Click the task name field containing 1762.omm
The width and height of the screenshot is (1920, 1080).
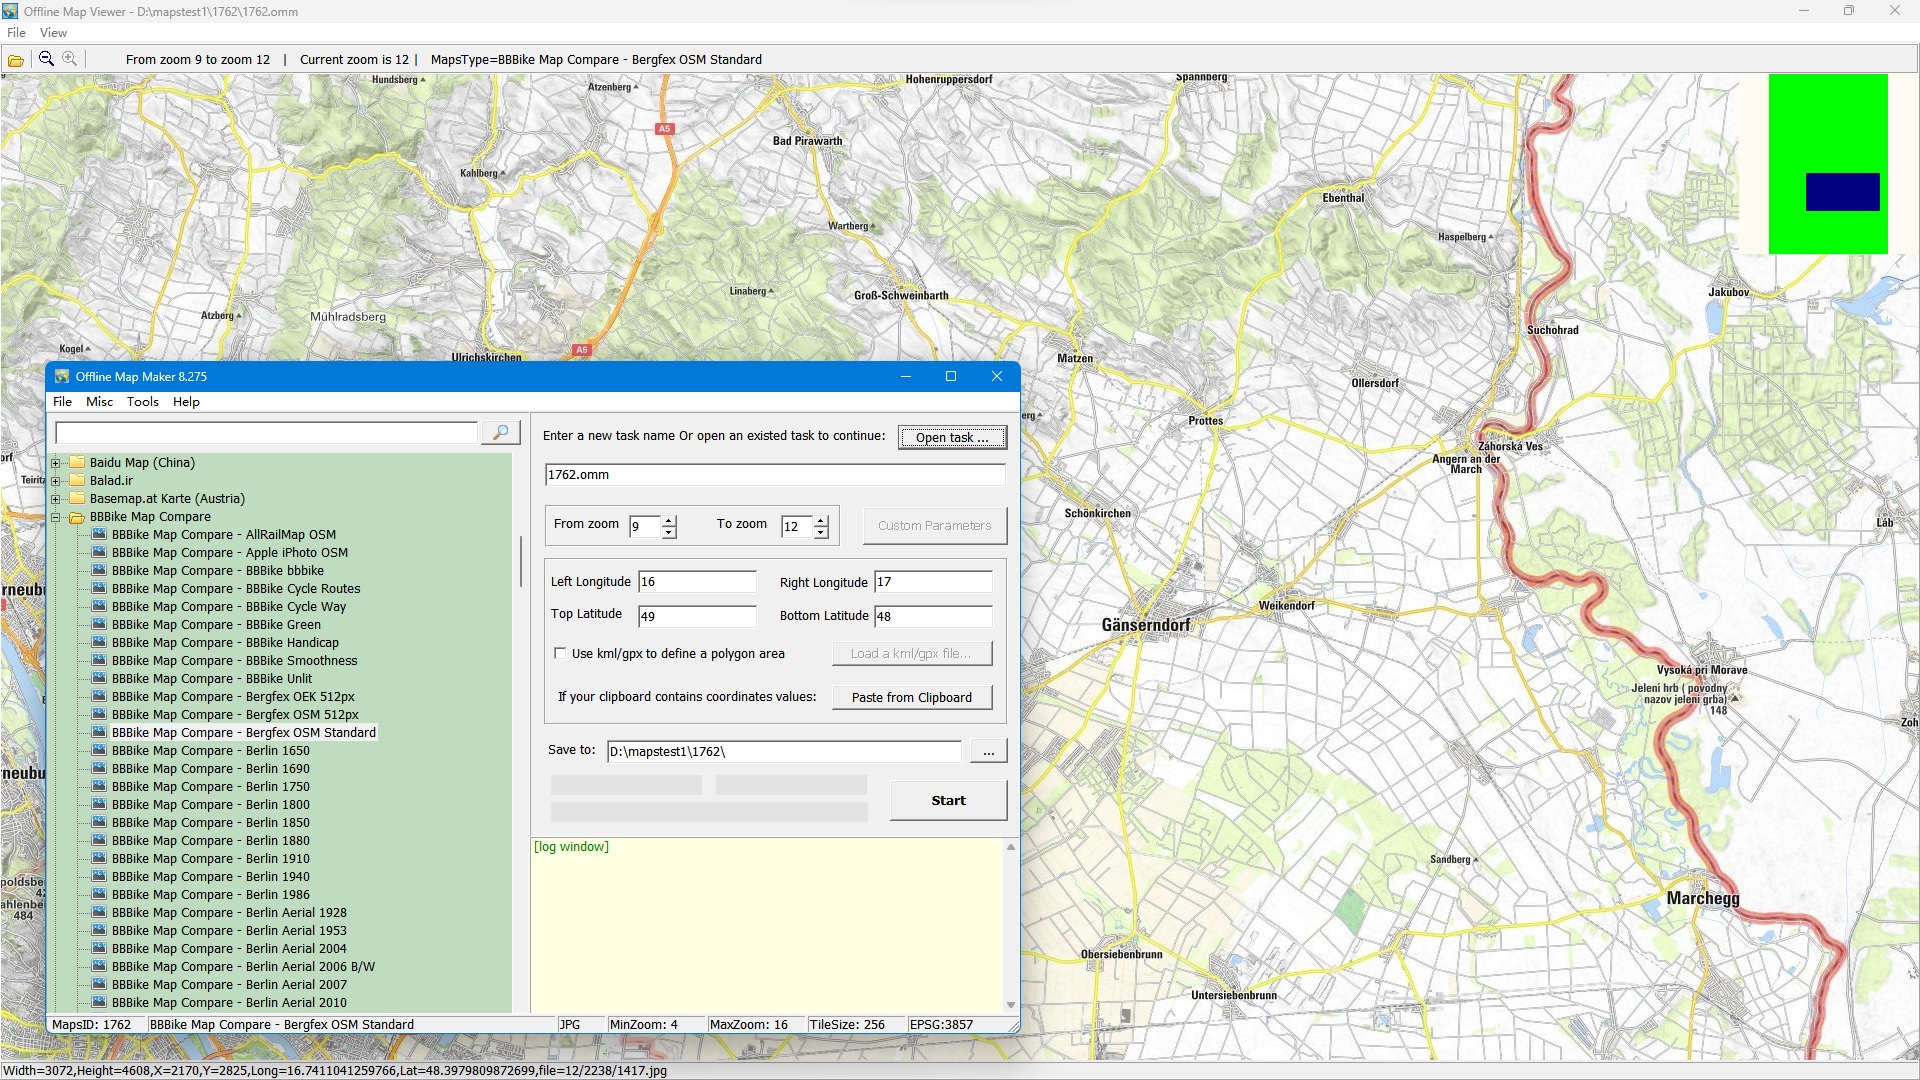pos(774,475)
